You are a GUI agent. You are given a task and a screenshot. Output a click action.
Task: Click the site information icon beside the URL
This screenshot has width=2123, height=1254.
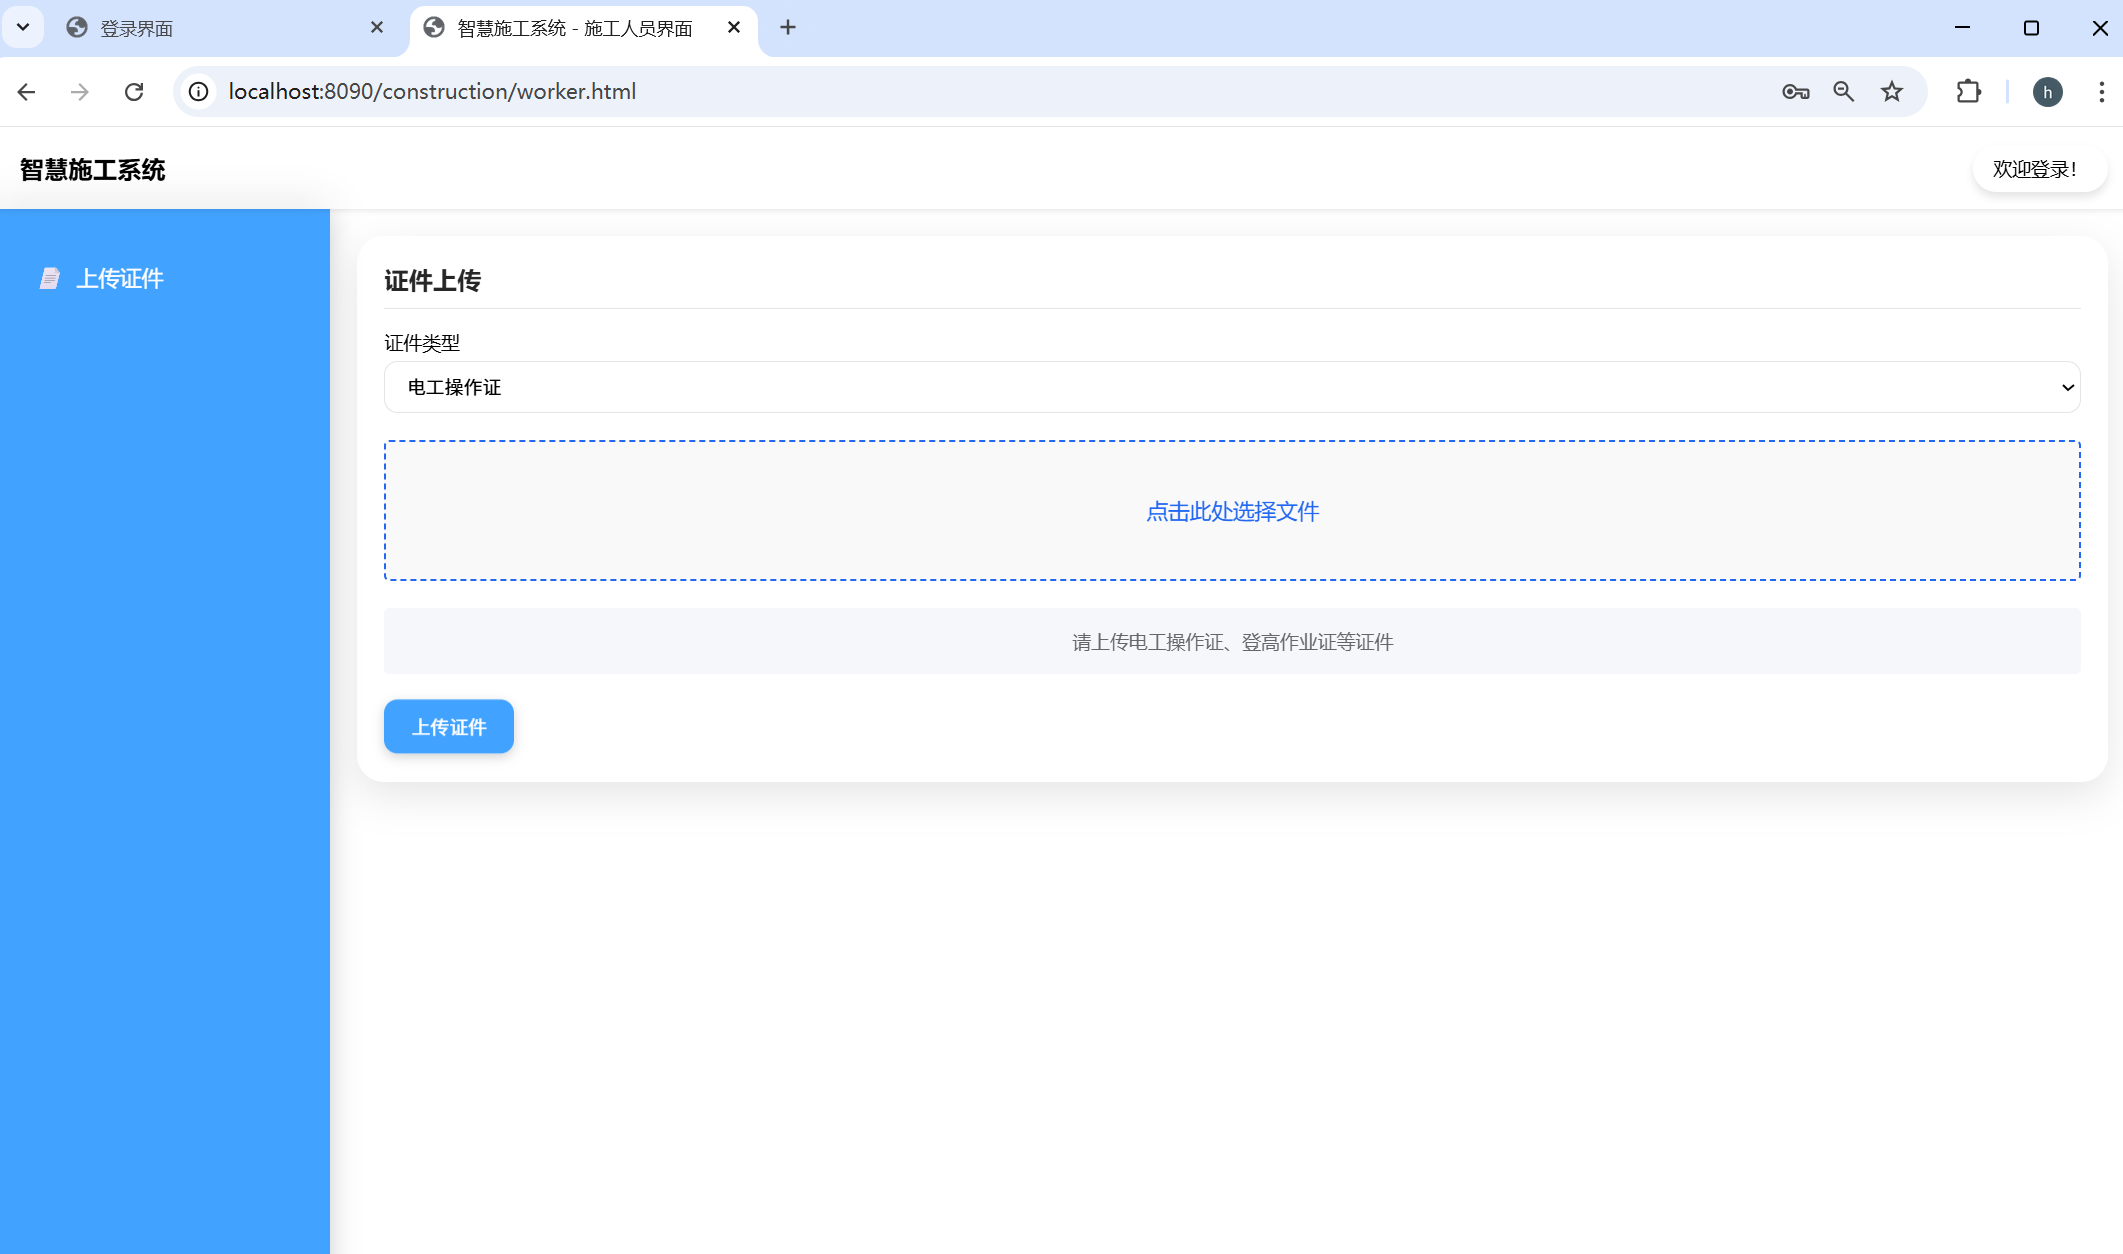coord(199,92)
